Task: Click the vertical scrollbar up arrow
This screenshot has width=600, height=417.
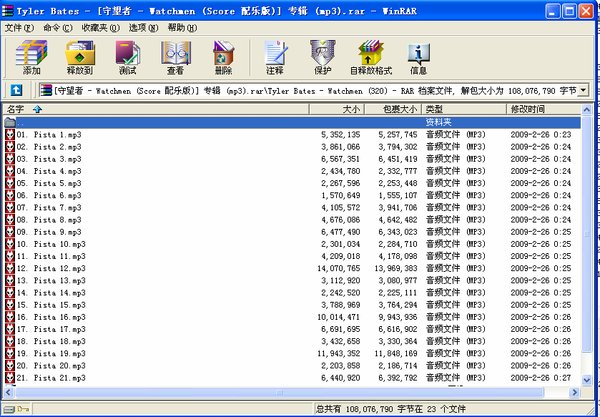Action: coord(587,110)
